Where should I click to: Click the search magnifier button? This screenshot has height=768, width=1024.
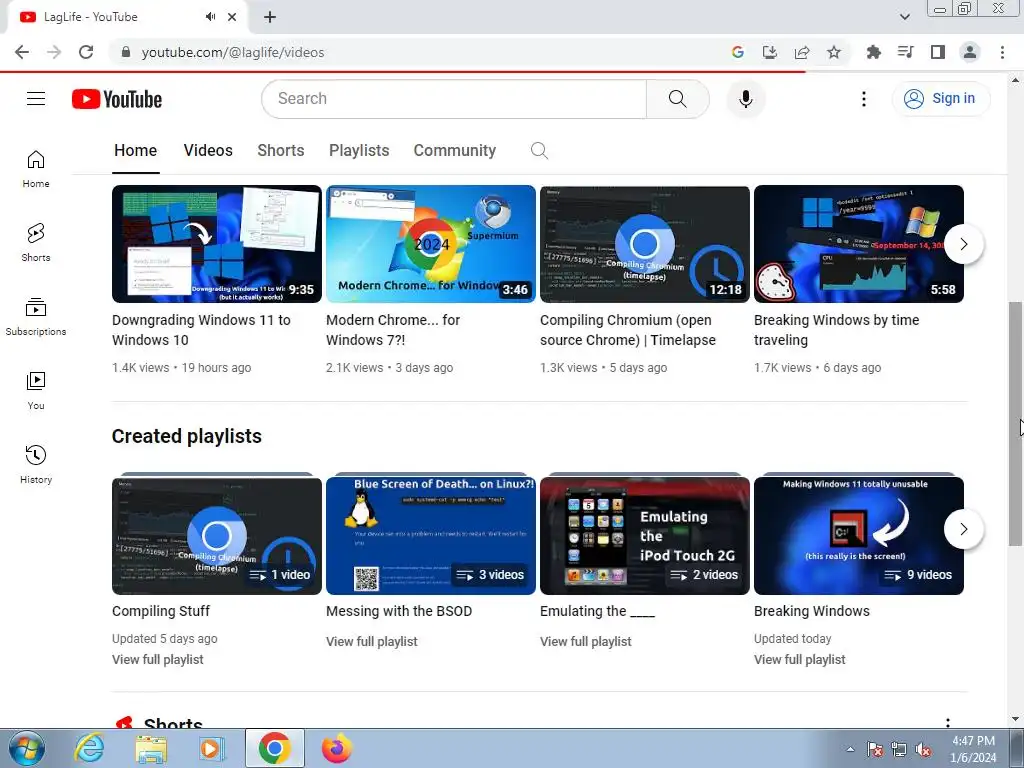coord(677,99)
